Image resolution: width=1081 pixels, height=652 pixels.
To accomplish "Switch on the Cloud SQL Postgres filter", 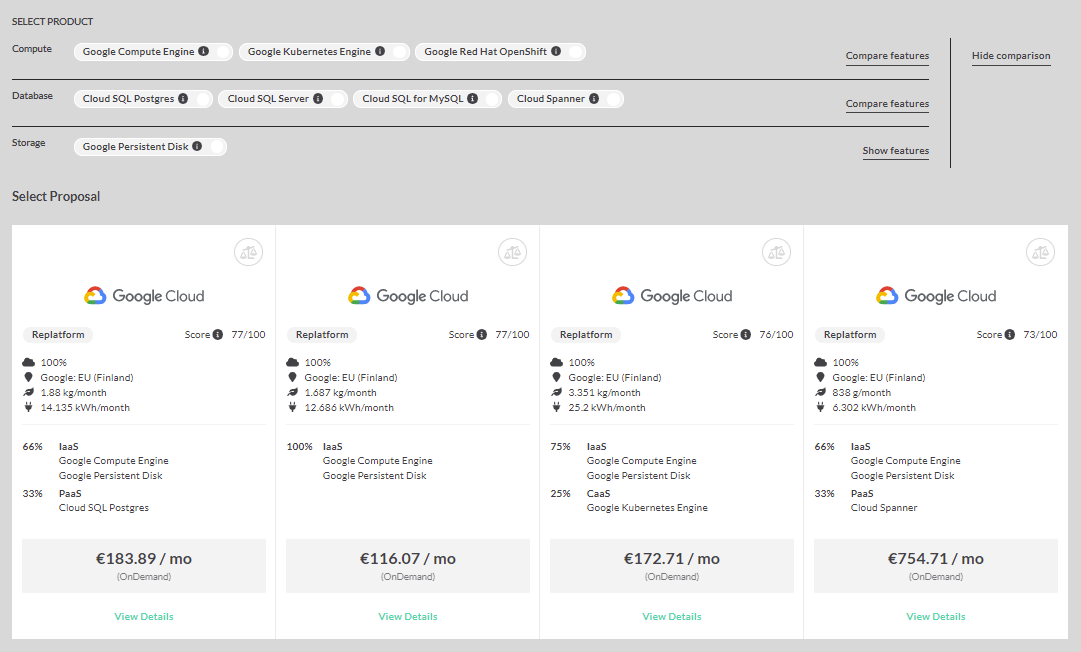I will 202,99.
